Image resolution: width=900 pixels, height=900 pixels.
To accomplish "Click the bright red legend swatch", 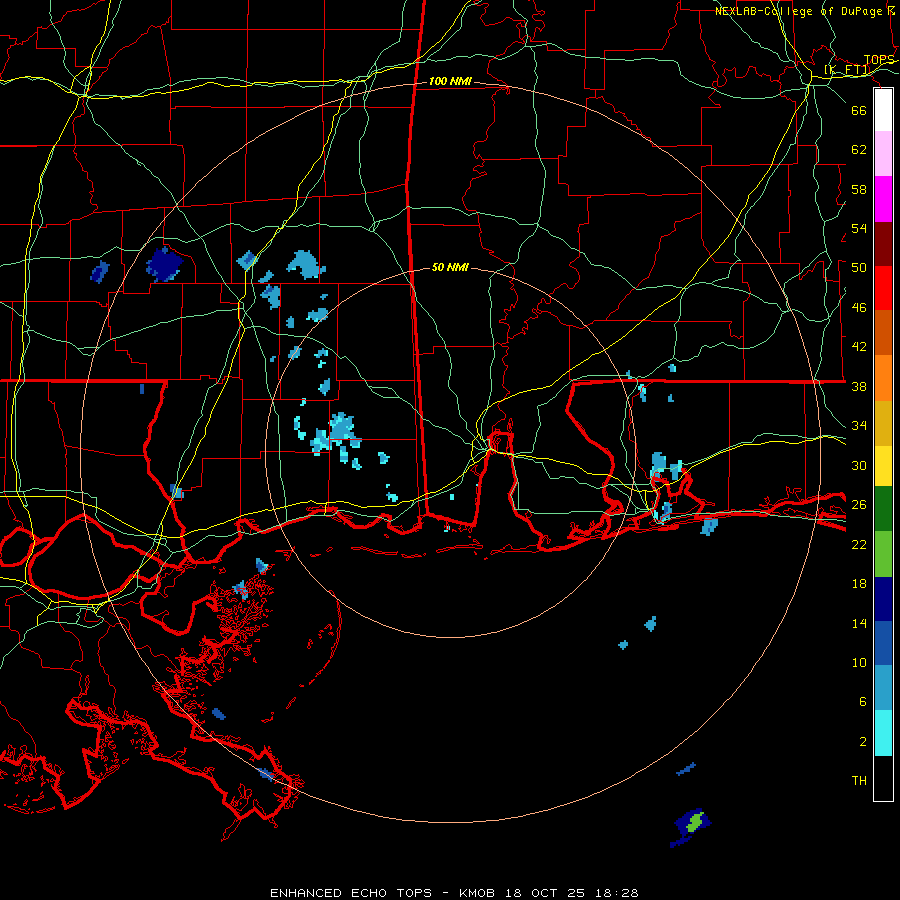I will (883, 288).
